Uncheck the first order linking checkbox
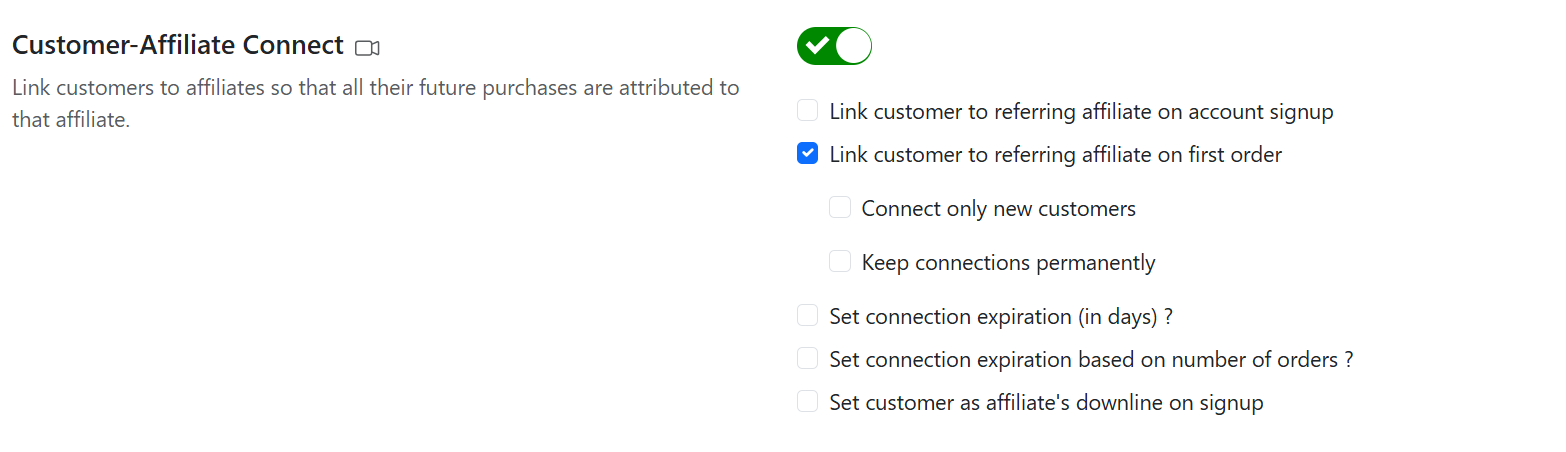 (x=807, y=154)
